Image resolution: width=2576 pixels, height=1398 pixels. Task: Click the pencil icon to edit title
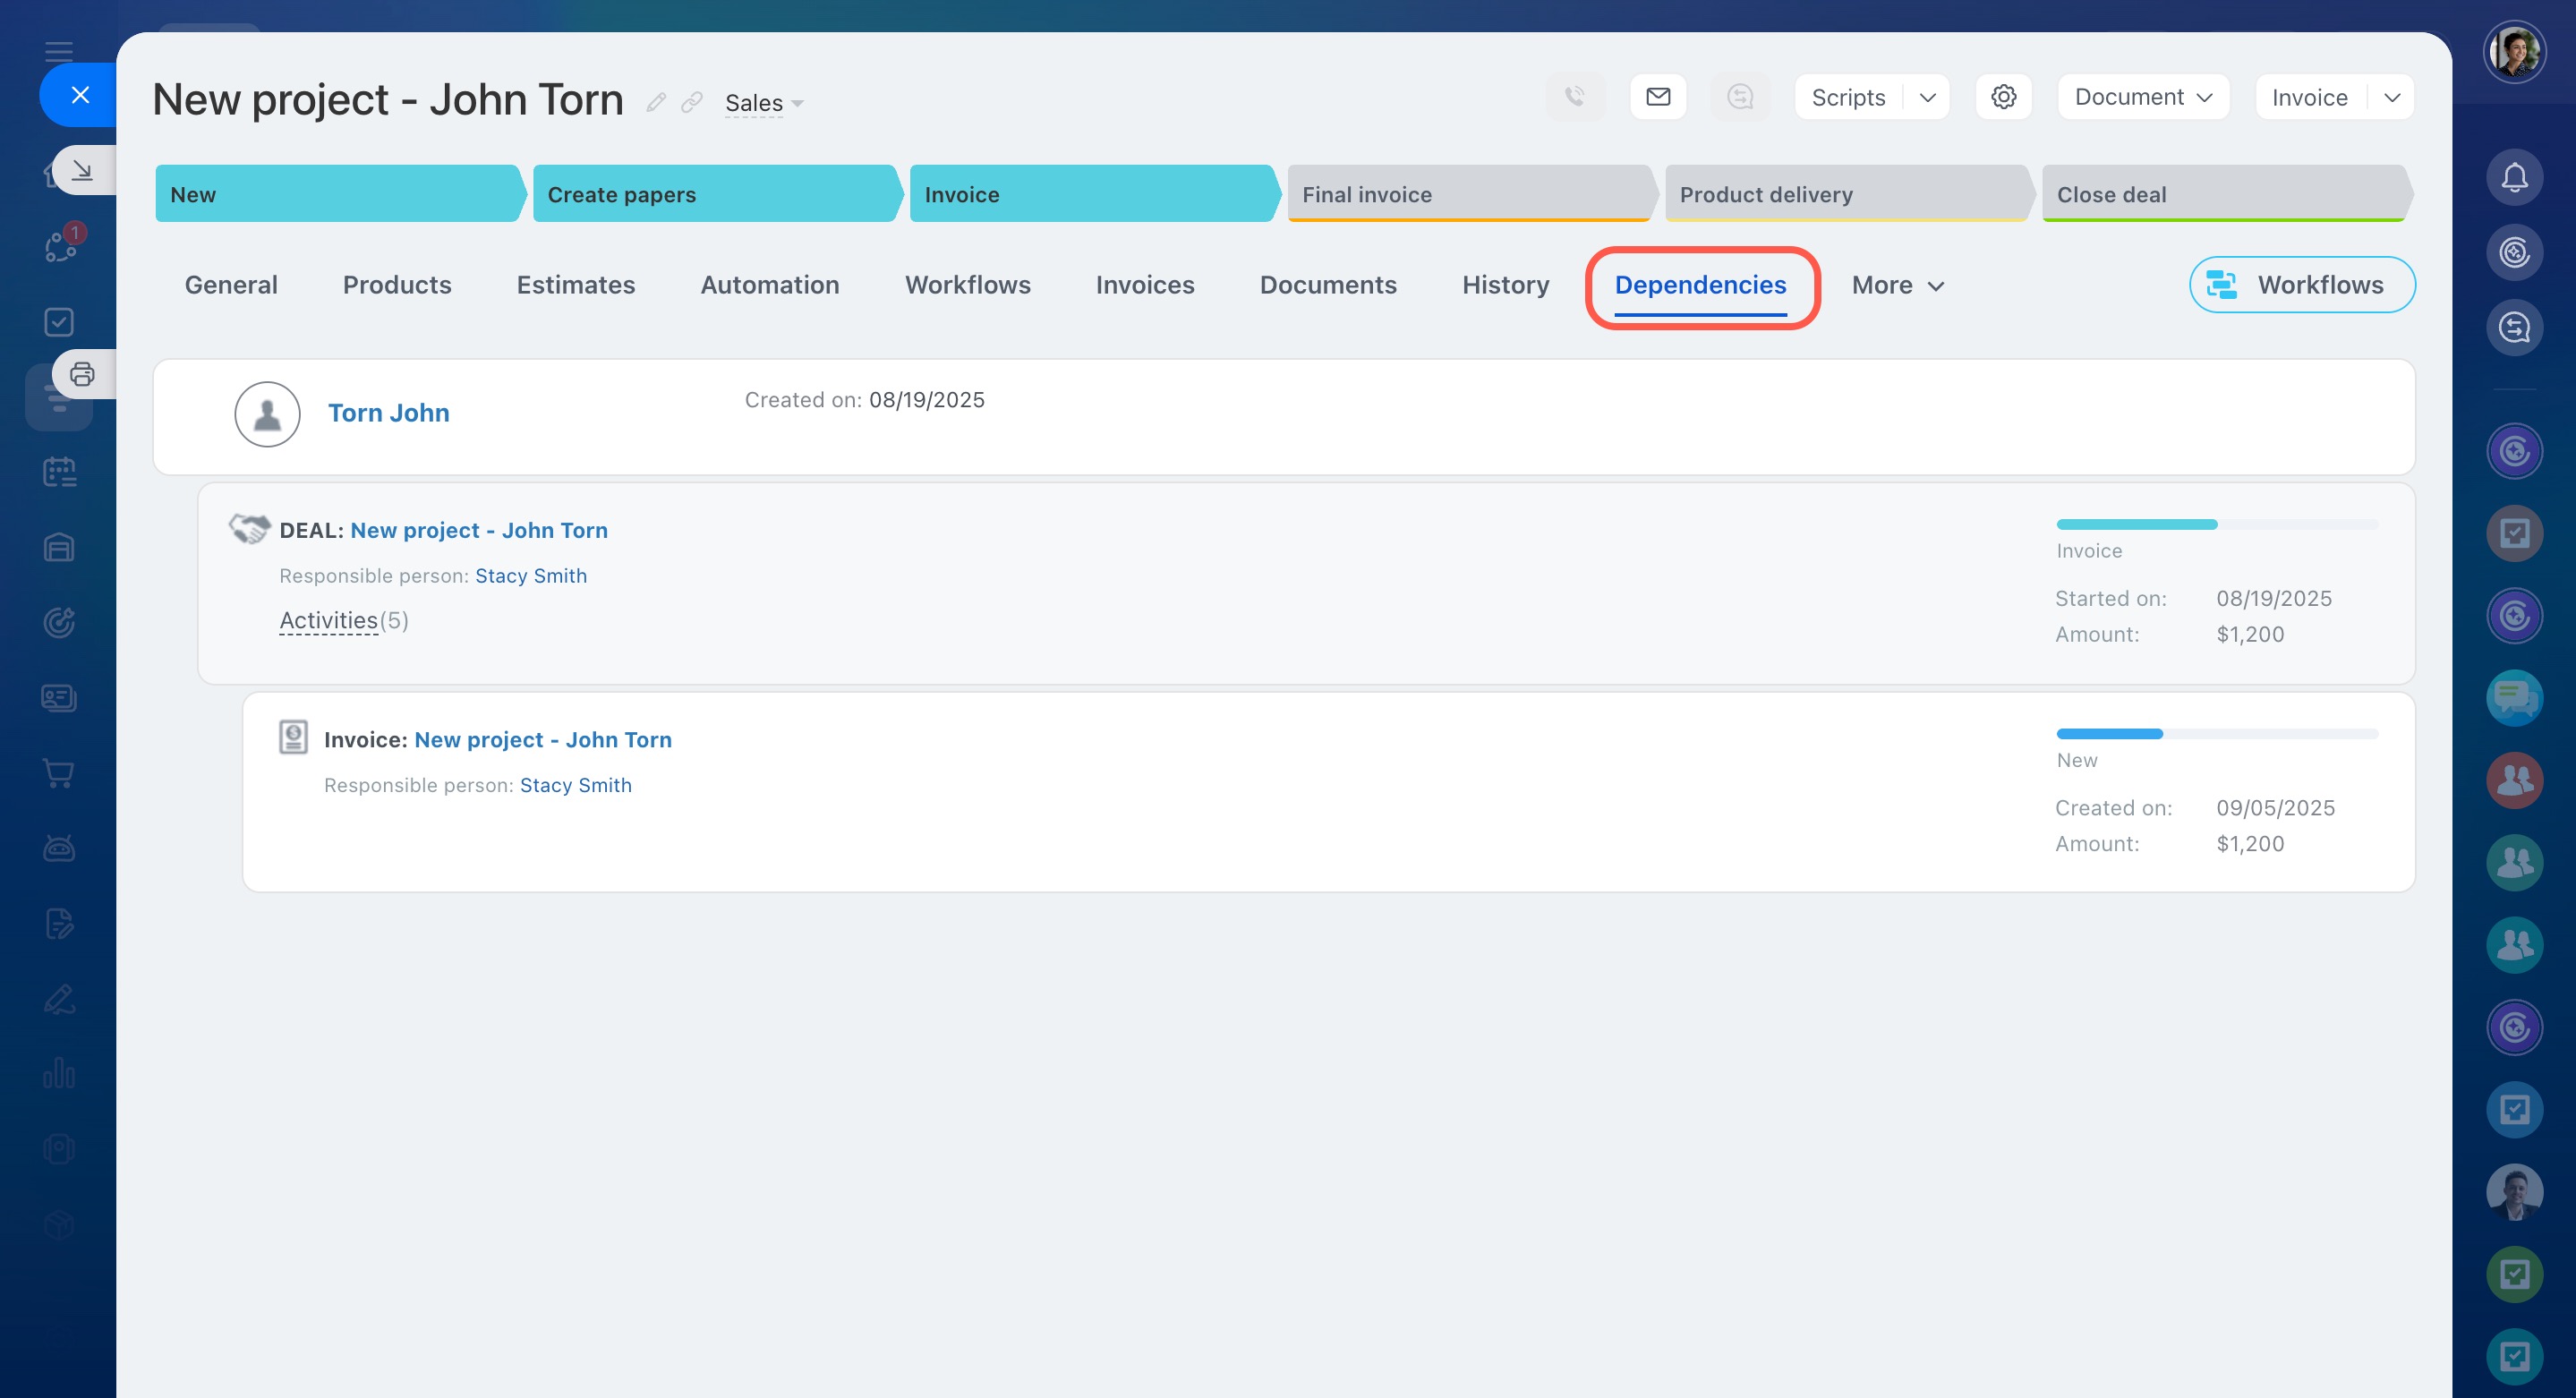point(656,103)
